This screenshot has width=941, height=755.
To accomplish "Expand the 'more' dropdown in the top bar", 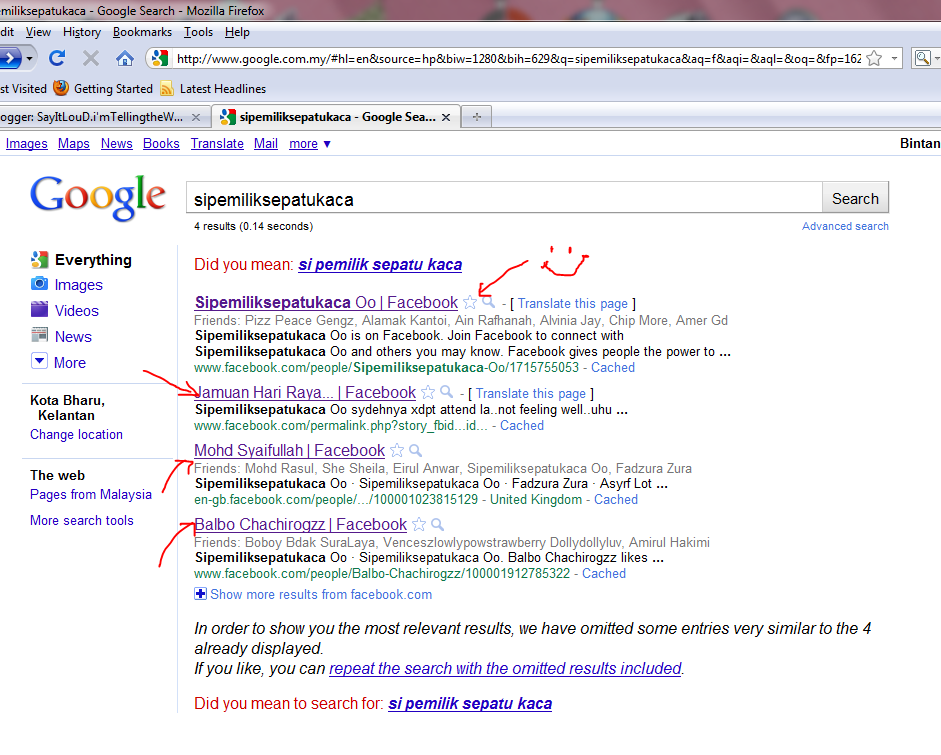I will pyautogui.click(x=310, y=144).
